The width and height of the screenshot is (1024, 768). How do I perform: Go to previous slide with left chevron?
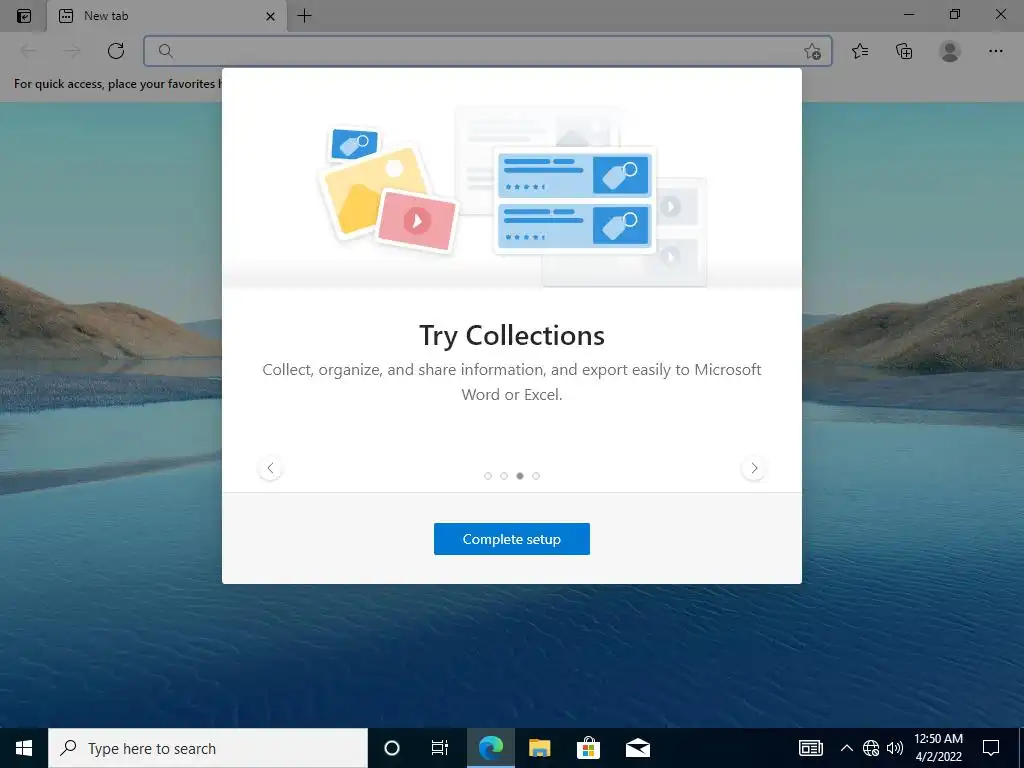270,468
